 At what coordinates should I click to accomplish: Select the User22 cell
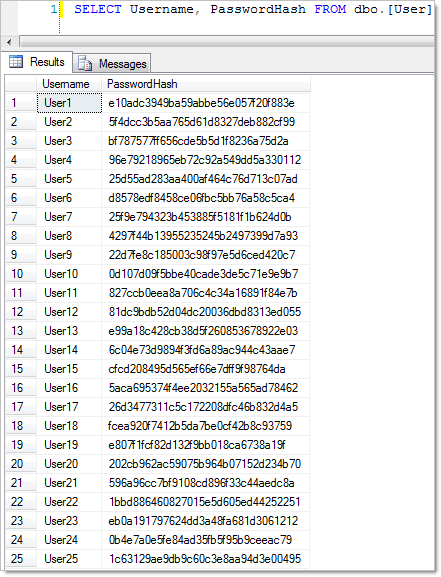click(x=69, y=502)
